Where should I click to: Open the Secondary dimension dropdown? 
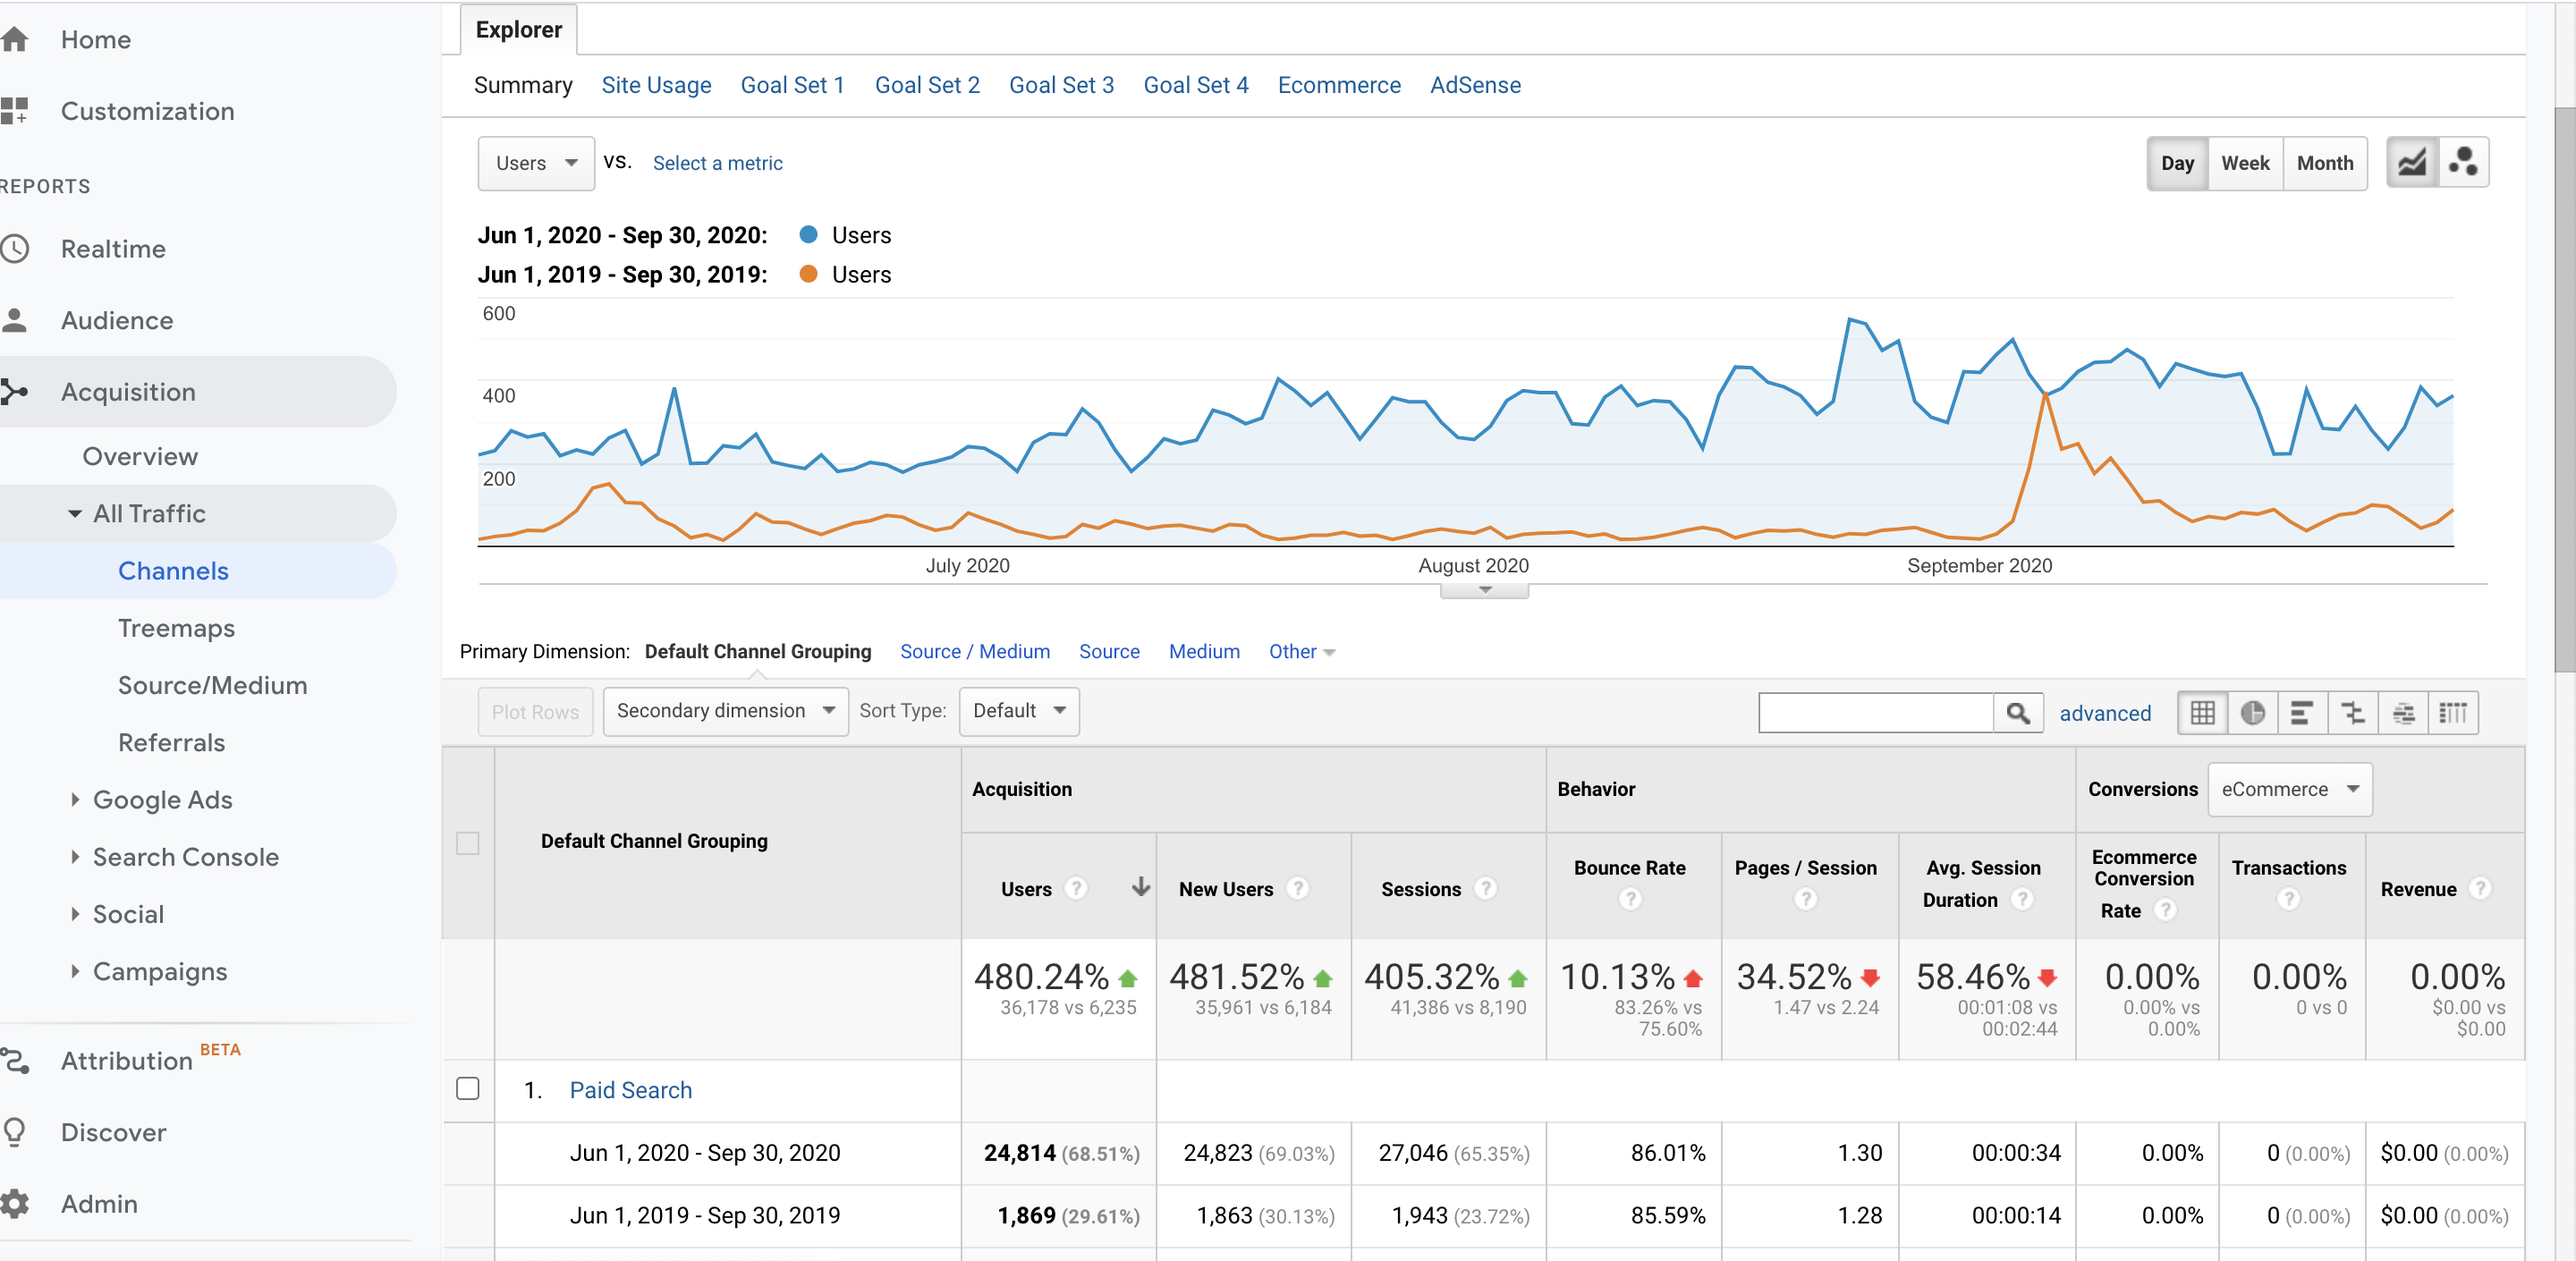pos(725,711)
